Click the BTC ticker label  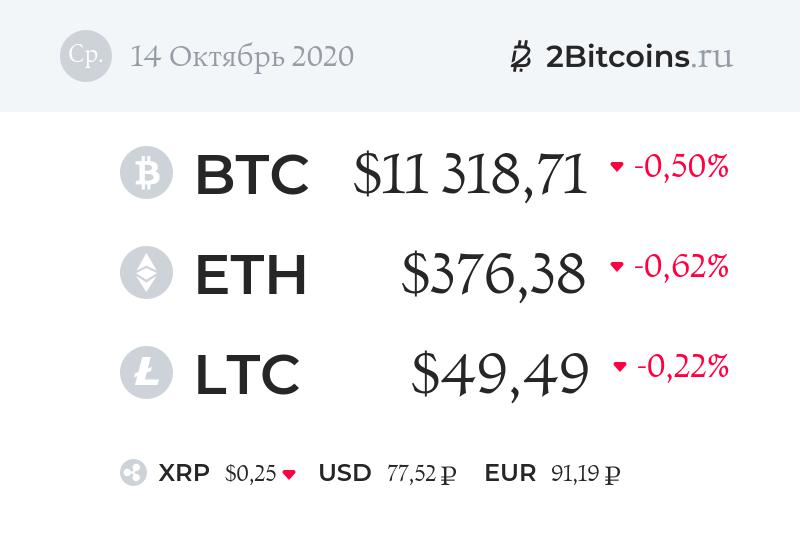coord(251,174)
